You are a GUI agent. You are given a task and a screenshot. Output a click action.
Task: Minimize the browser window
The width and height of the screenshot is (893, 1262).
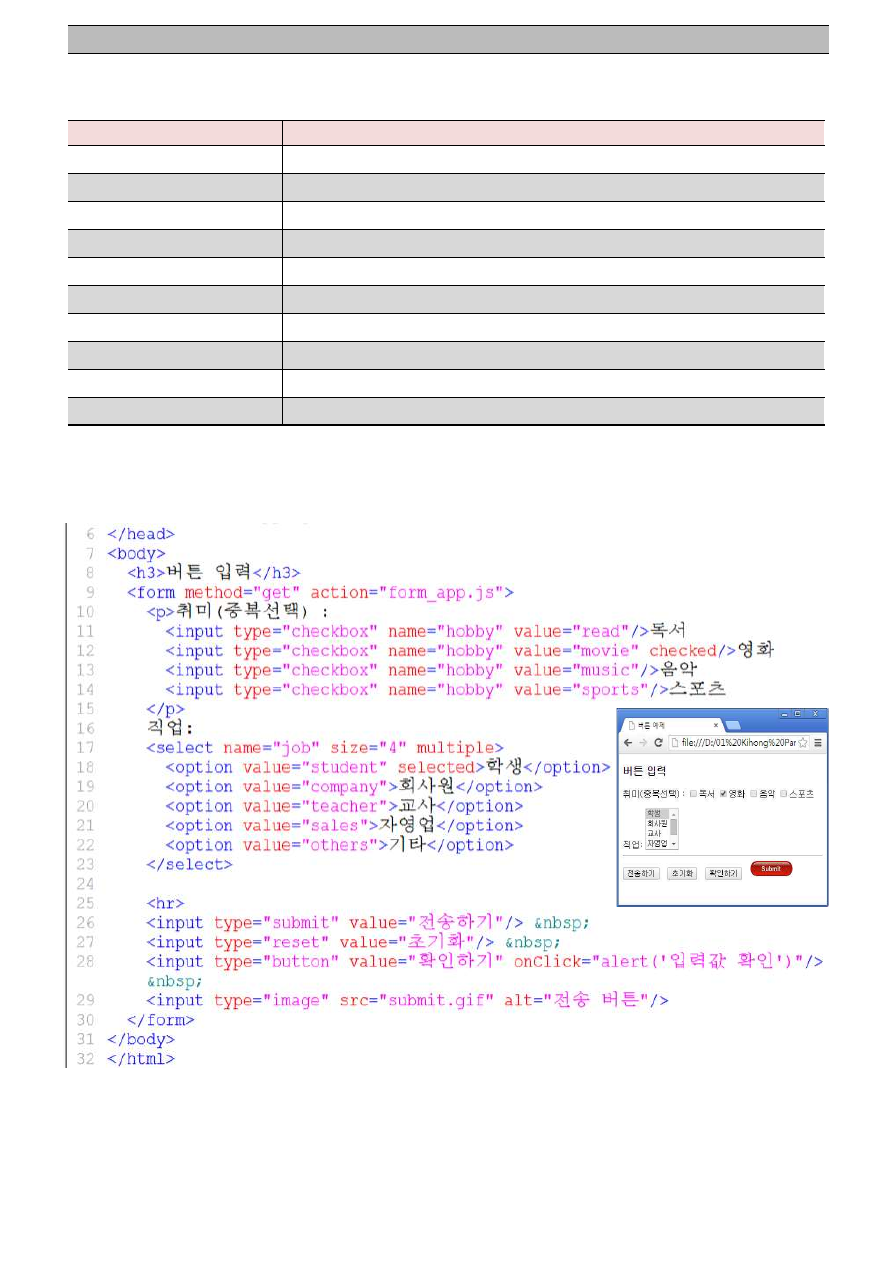(783, 714)
